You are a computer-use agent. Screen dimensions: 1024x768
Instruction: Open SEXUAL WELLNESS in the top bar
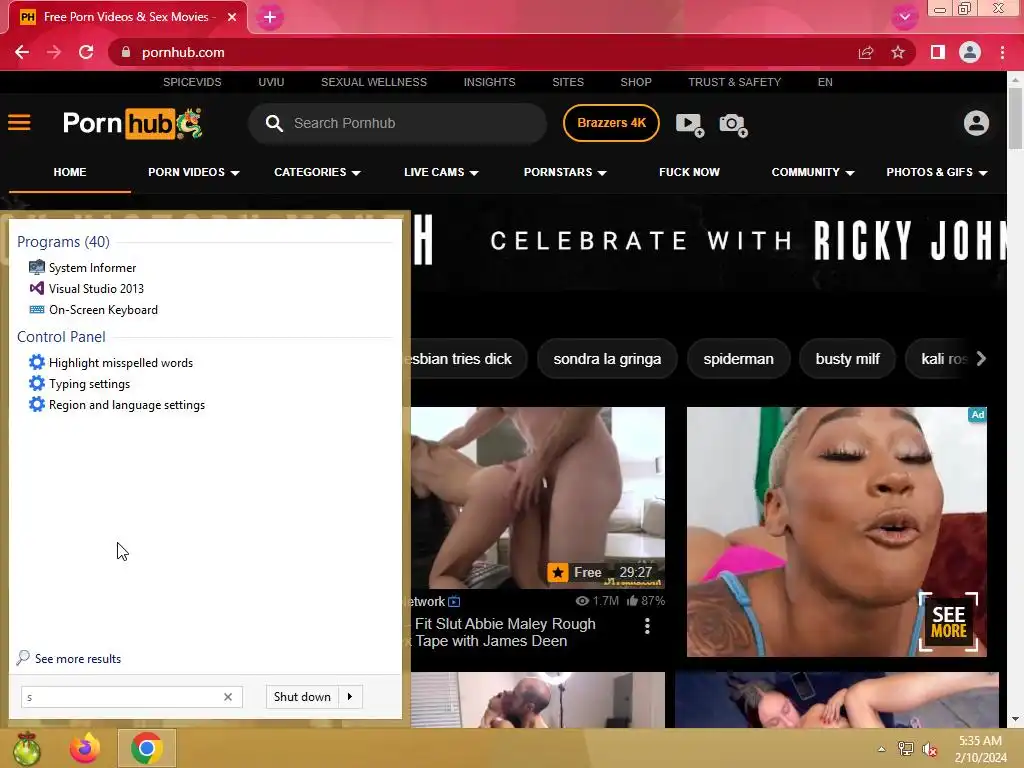[374, 82]
